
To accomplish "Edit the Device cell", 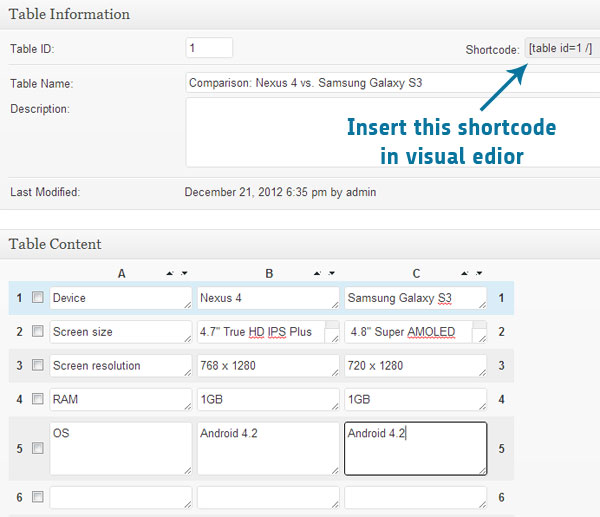I will pos(121,298).
